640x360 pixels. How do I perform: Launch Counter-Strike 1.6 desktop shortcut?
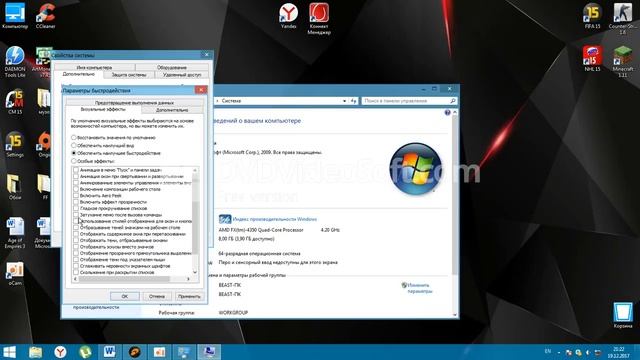coord(622,18)
